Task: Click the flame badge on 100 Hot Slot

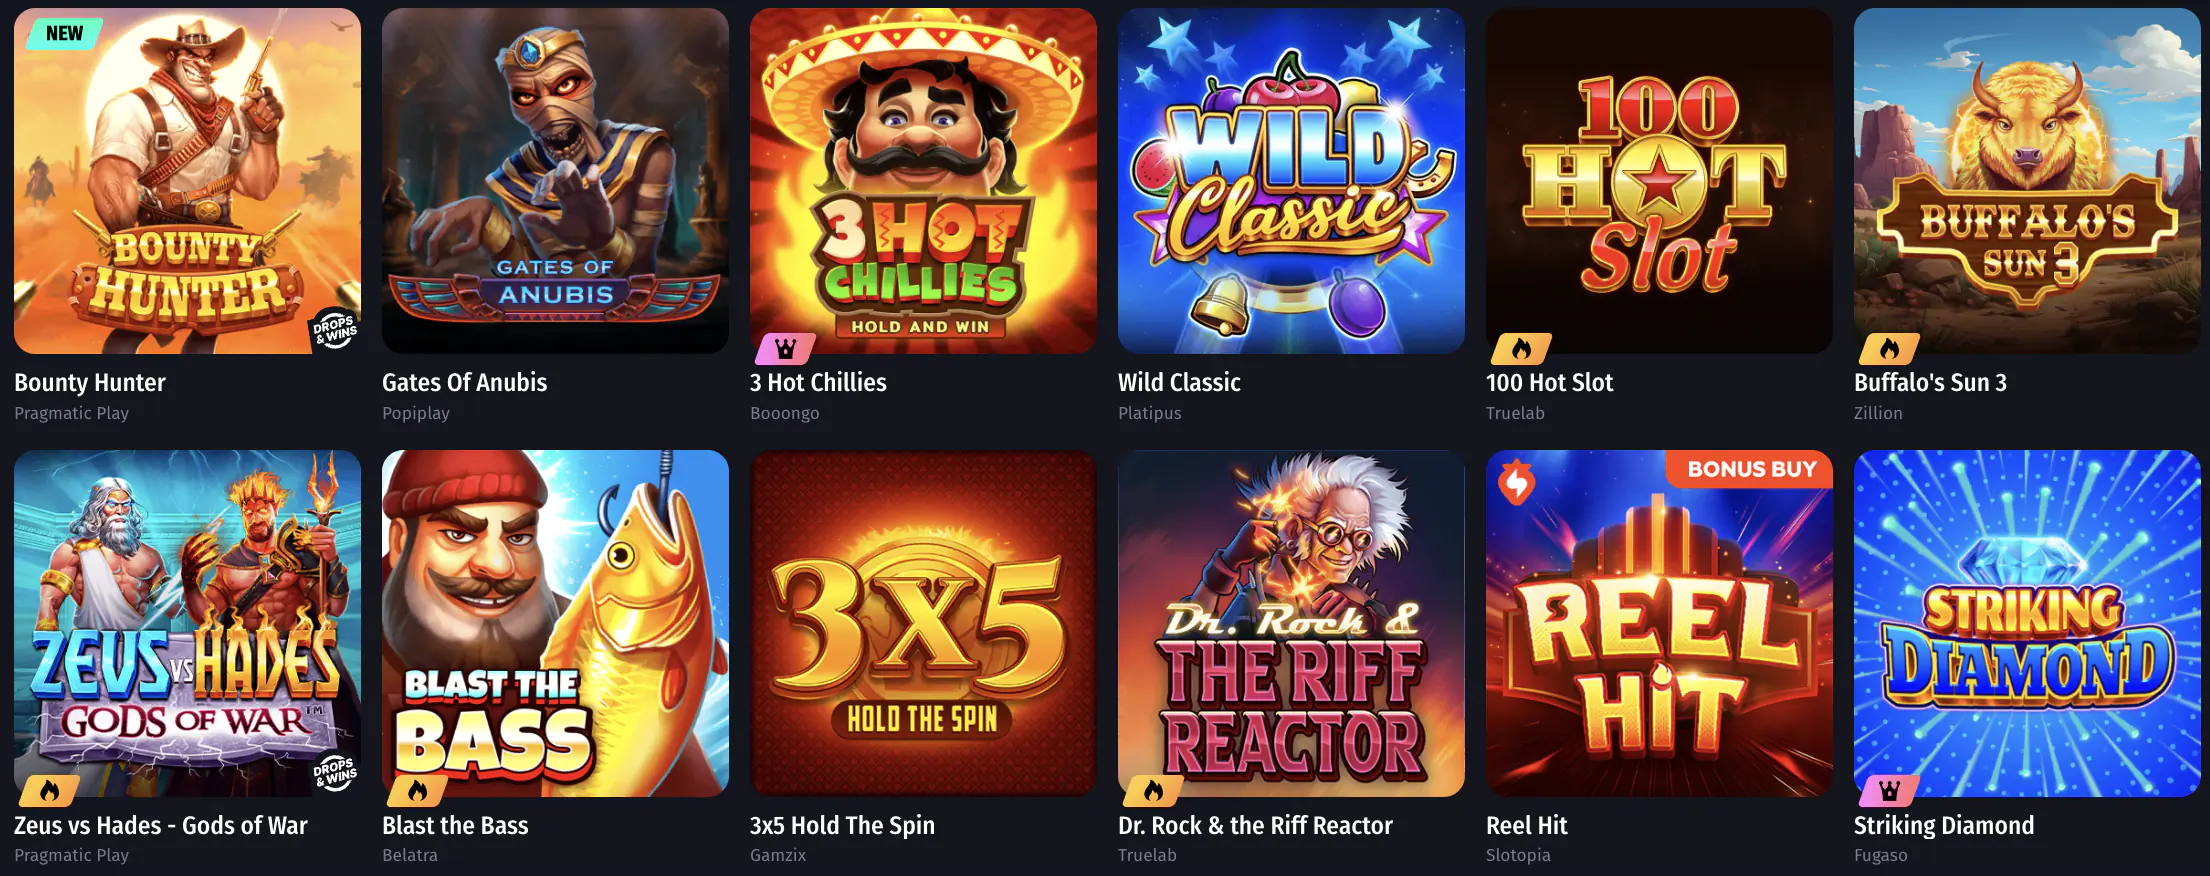Action: pyautogui.click(x=1521, y=349)
